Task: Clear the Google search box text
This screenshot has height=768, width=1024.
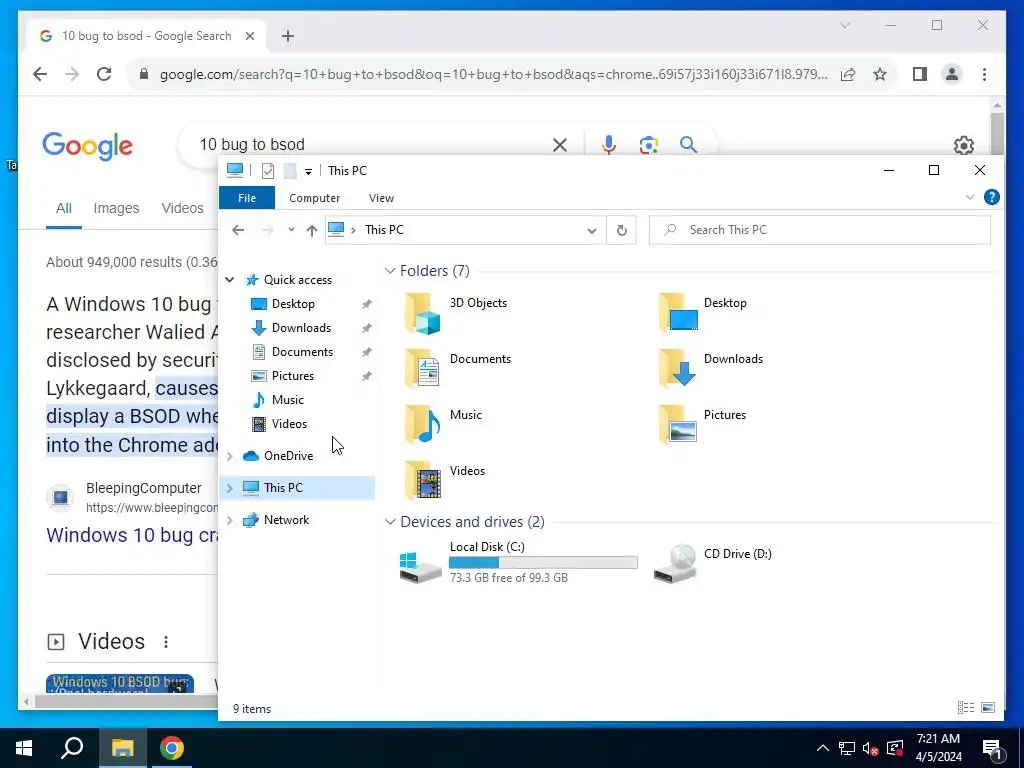Action: coord(560,145)
